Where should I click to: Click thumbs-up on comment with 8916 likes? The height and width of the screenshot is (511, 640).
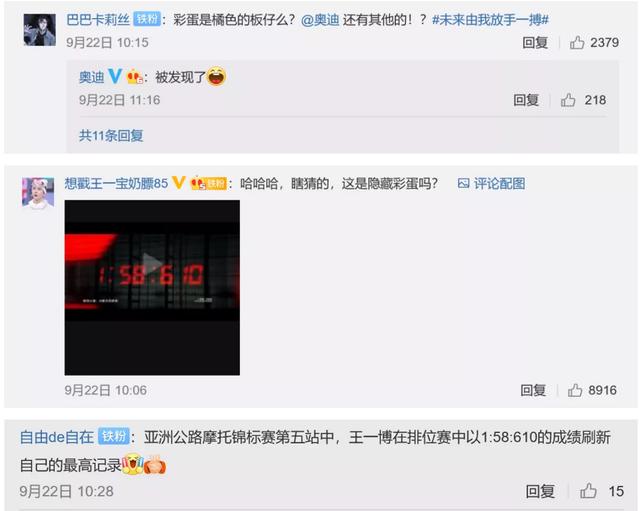tap(575, 390)
